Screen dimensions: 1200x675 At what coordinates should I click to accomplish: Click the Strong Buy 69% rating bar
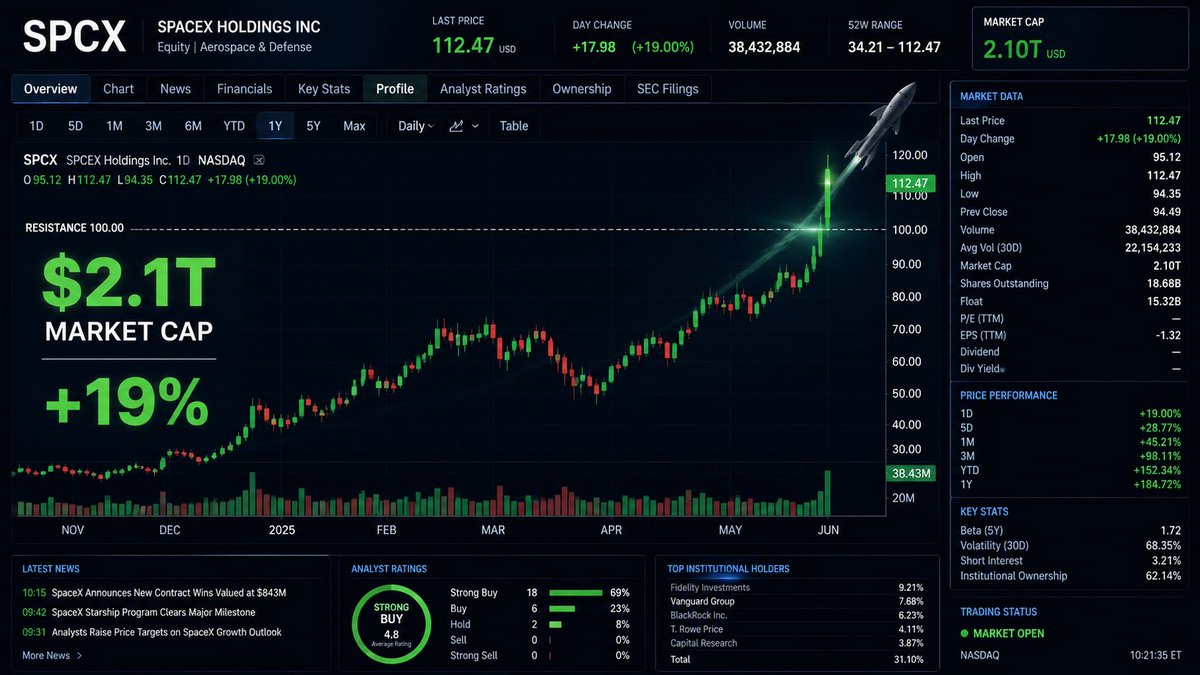click(x=576, y=593)
